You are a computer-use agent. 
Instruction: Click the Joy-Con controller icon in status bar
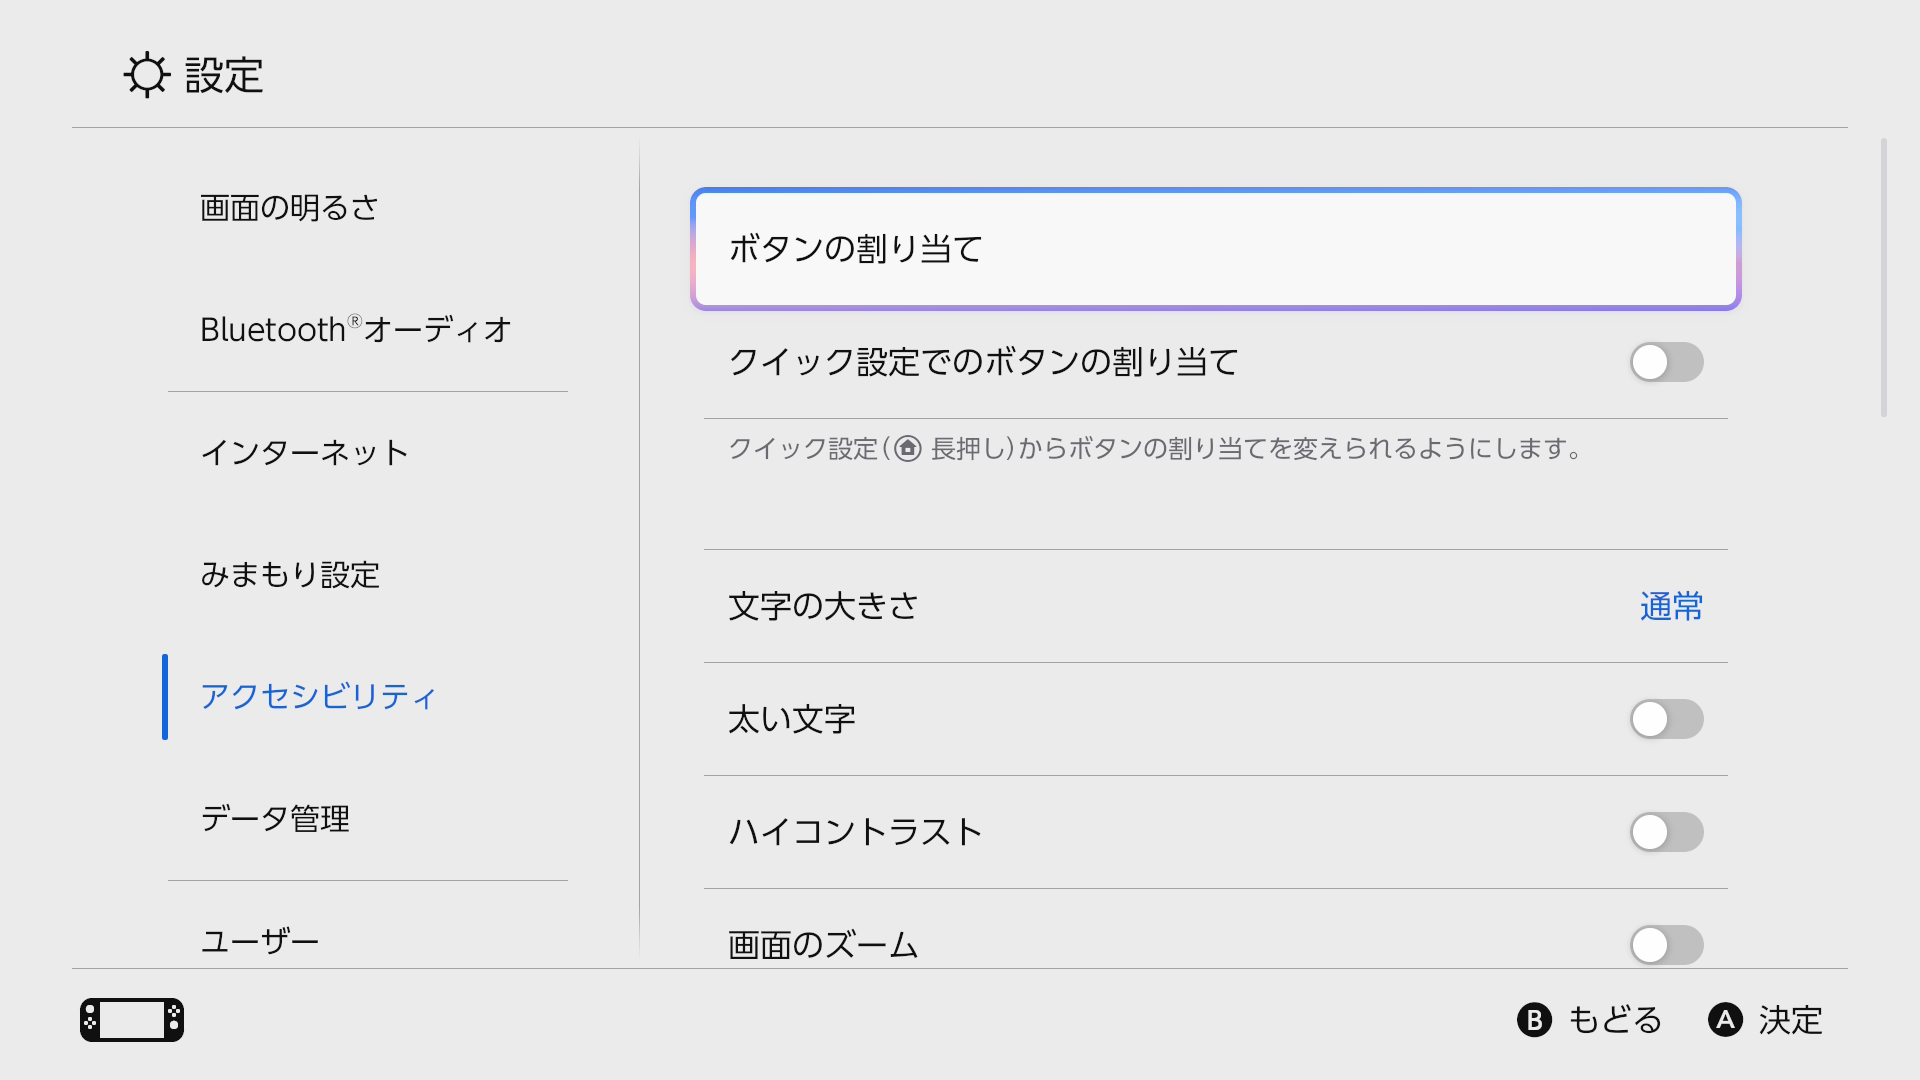(x=131, y=1020)
